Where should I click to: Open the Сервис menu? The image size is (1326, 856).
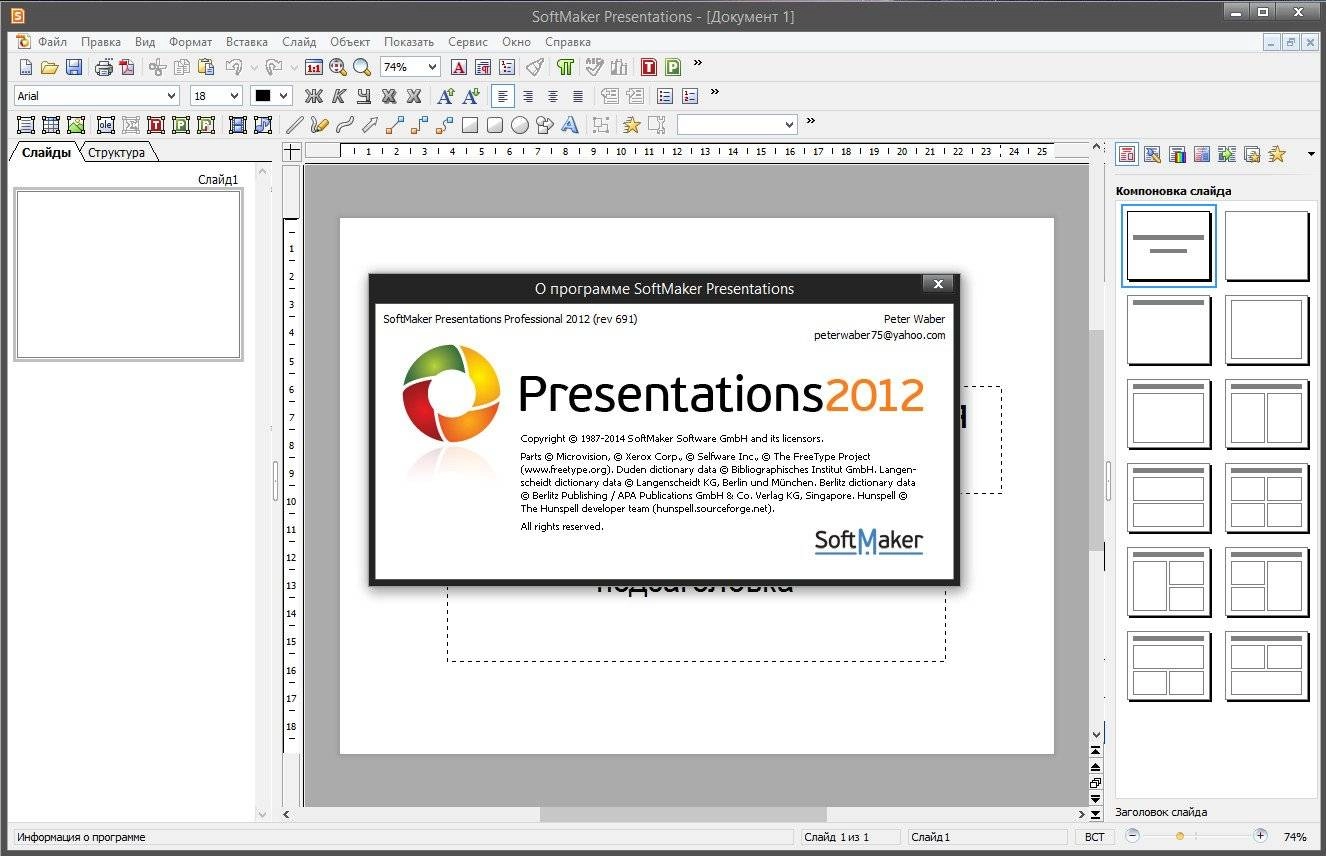468,42
